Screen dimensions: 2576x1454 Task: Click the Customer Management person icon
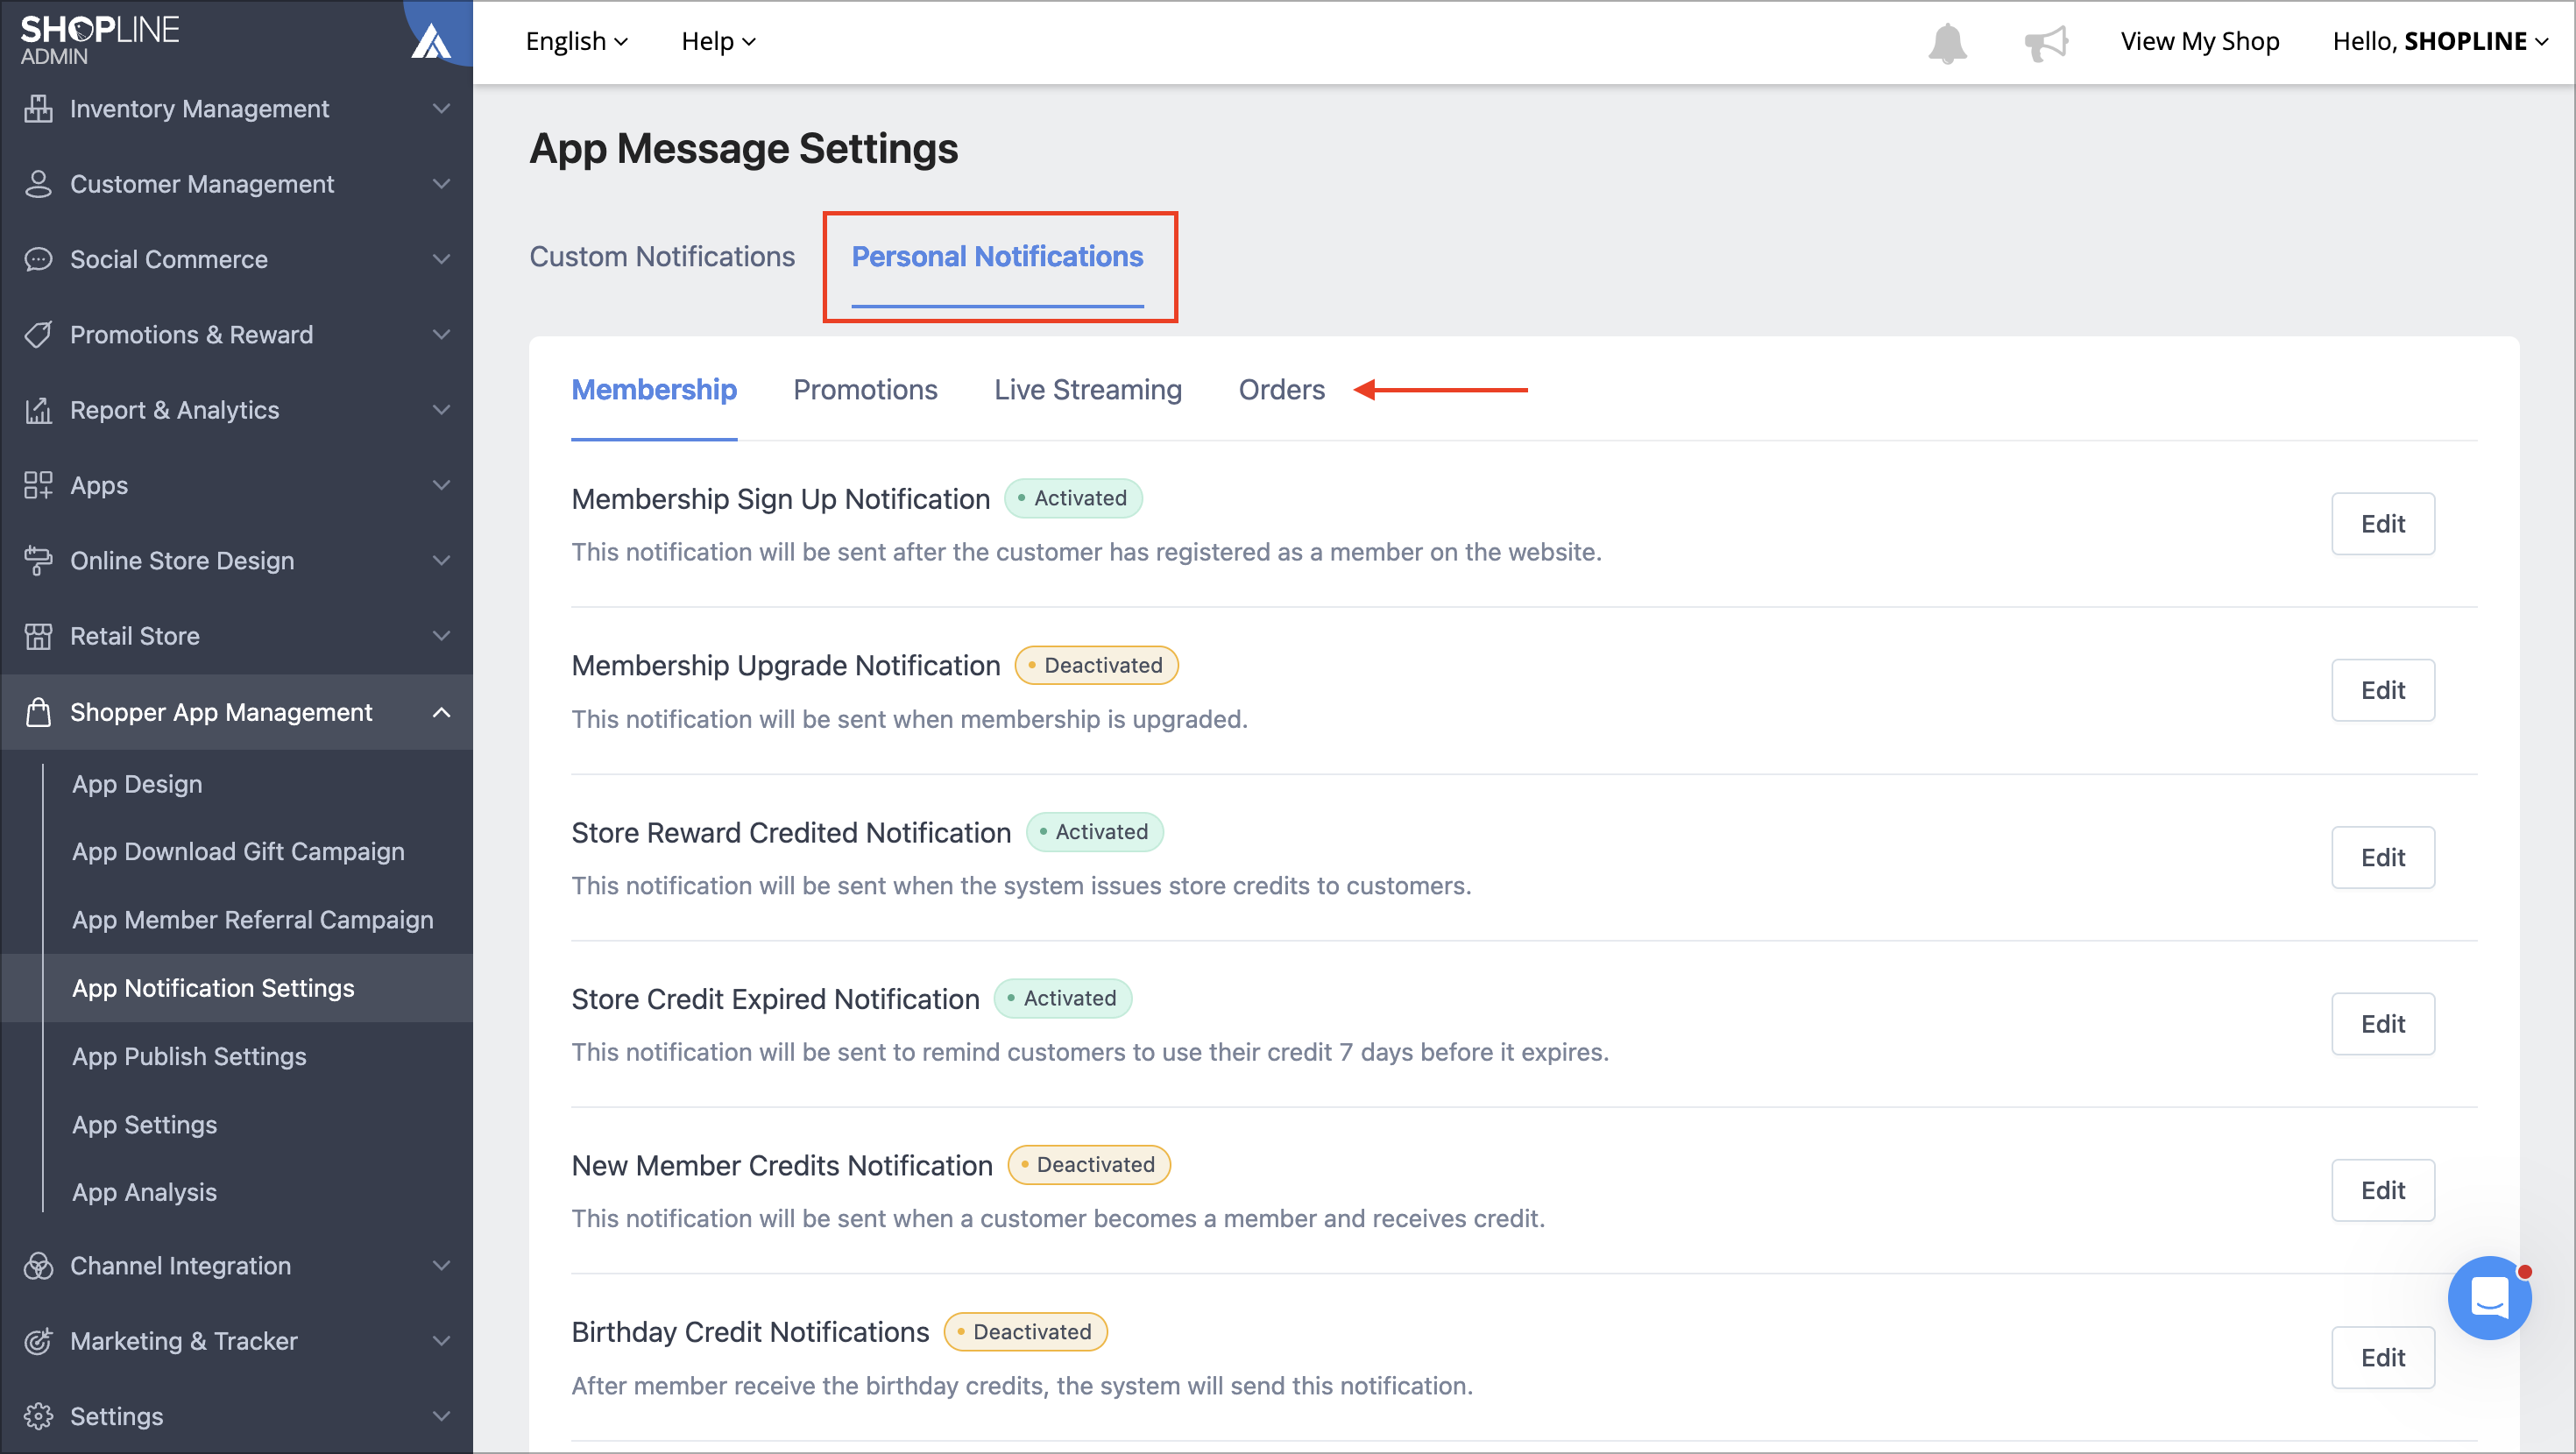point(38,184)
